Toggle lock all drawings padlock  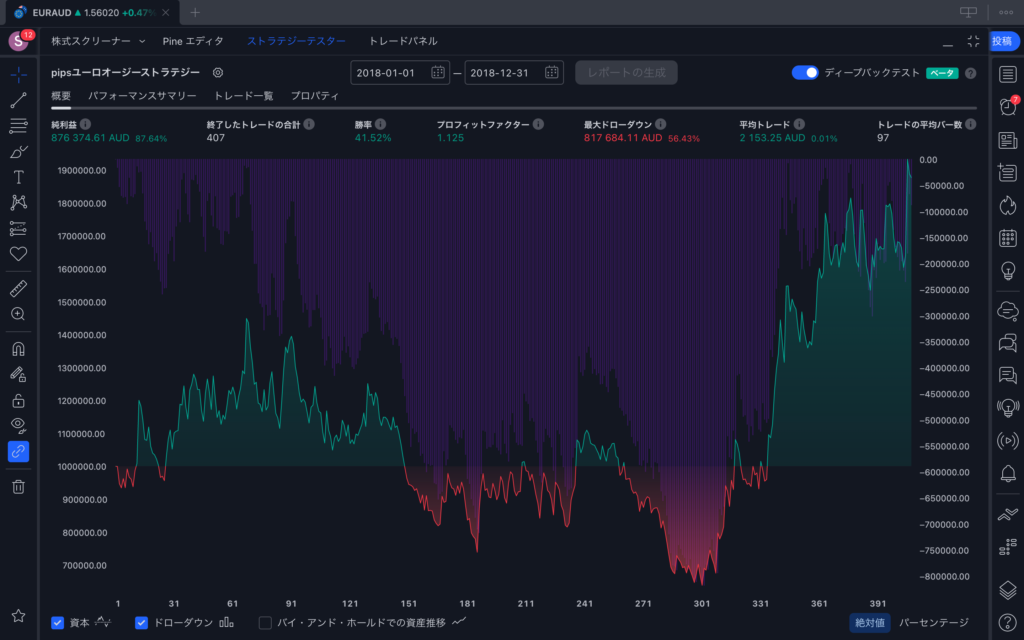point(18,400)
